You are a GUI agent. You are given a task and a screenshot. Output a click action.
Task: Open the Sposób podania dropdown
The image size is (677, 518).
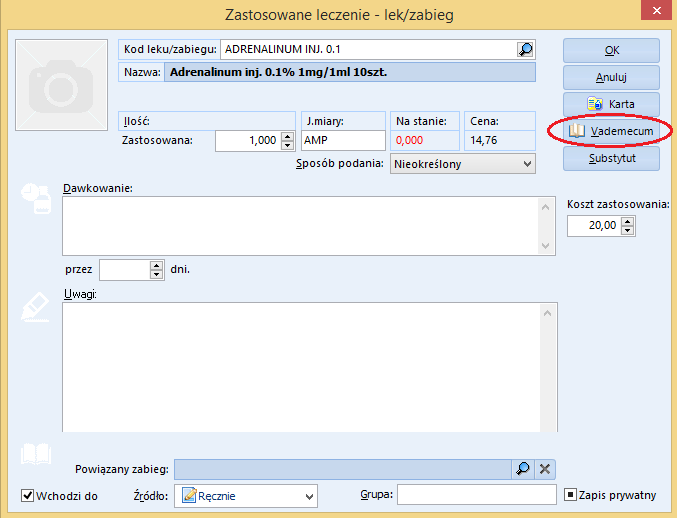pos(463,164)
